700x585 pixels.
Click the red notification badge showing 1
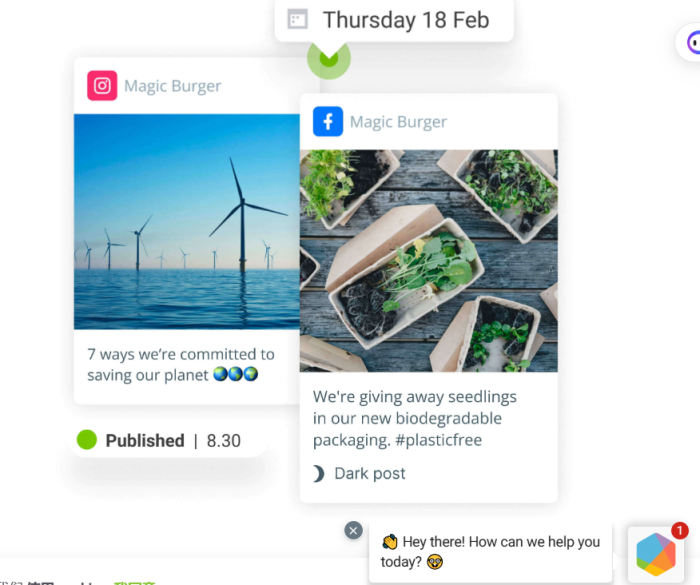(679, 531)
